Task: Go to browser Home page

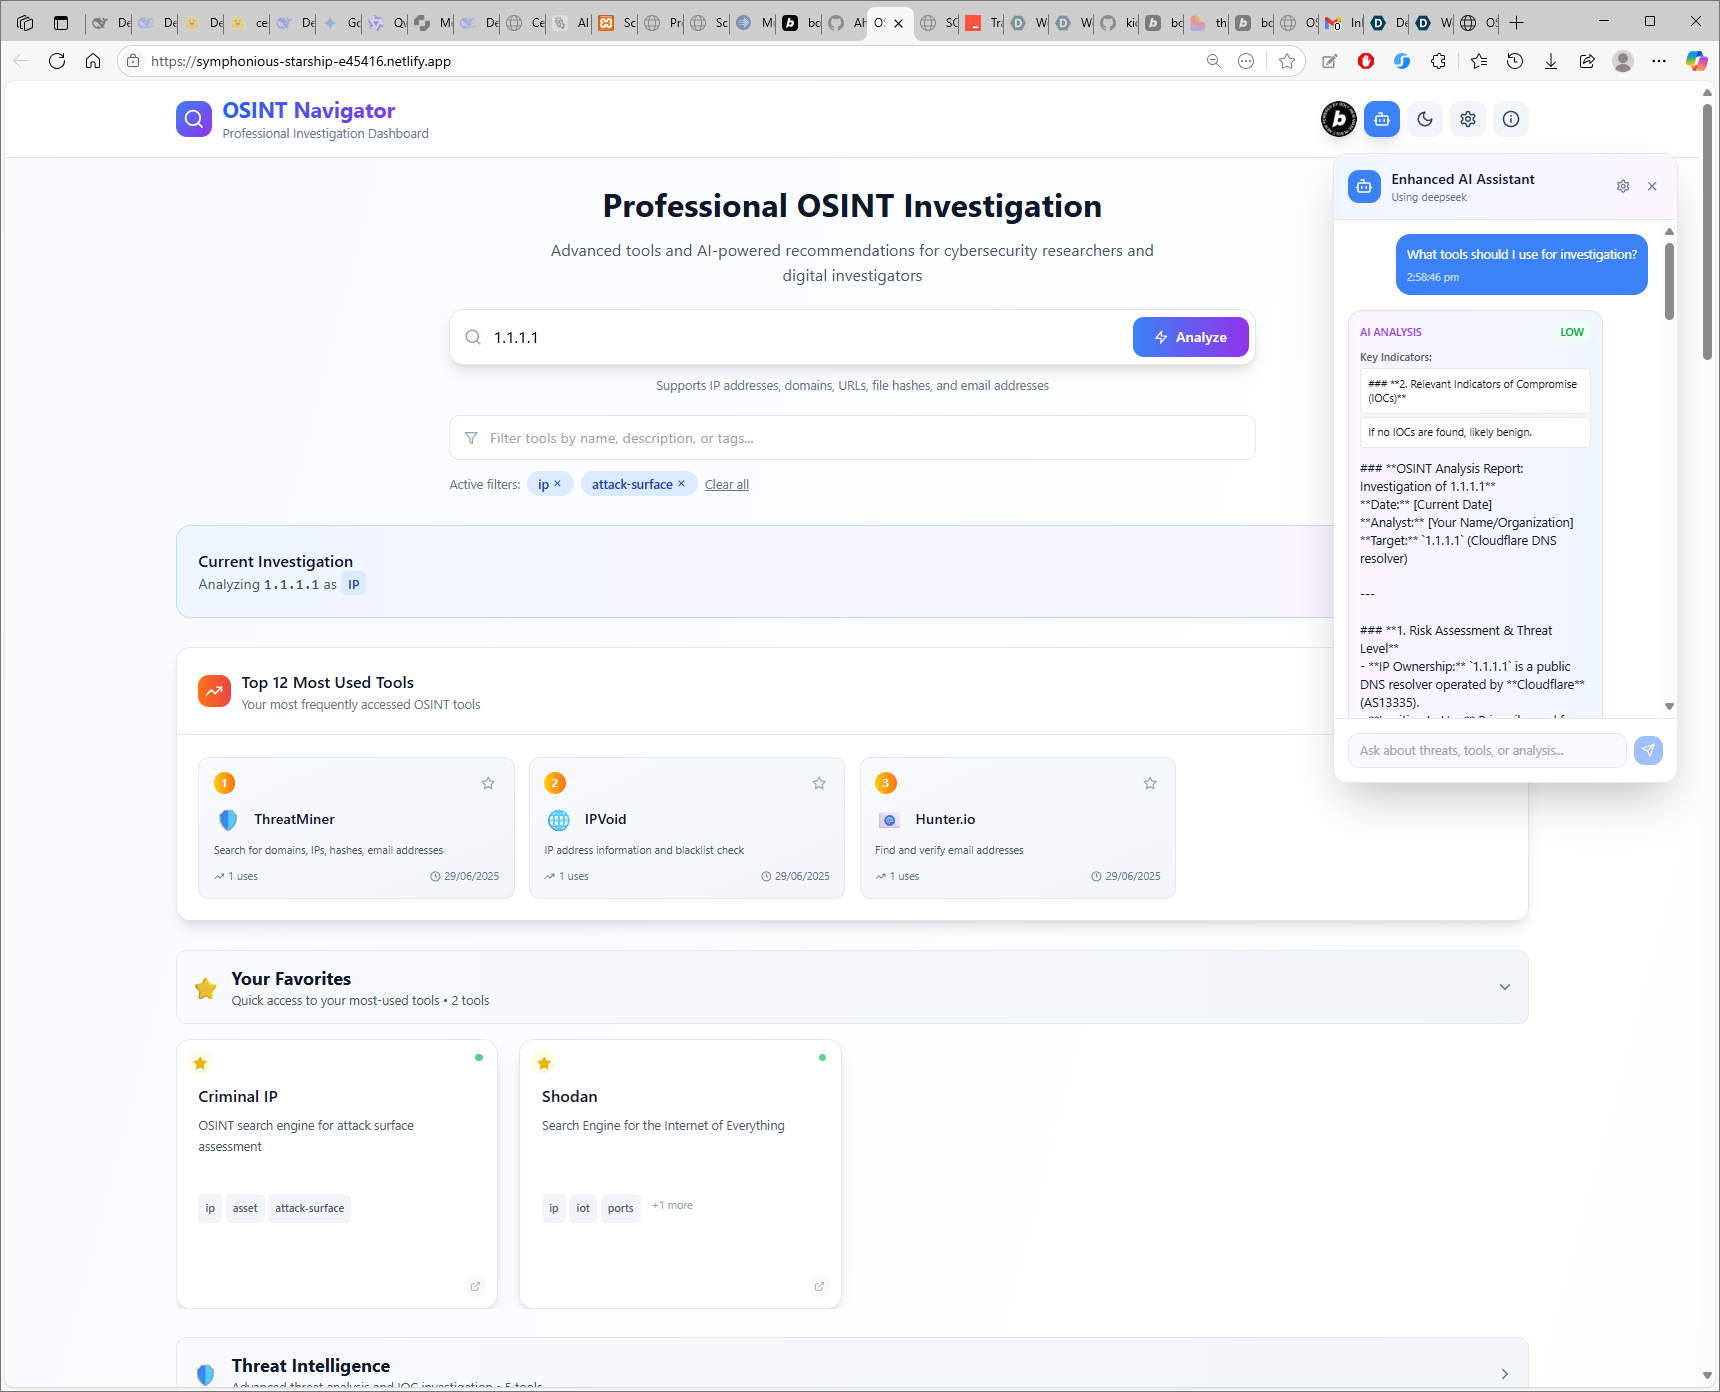Action: [93, 61]
